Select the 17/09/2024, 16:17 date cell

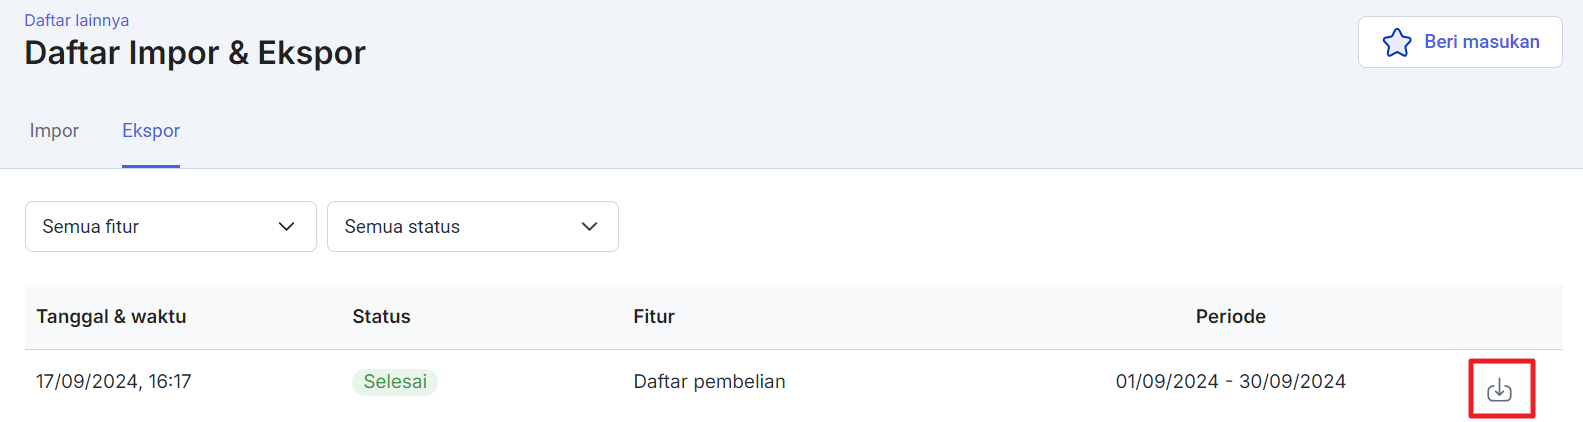pyautogui.click(x=114, y=382)
